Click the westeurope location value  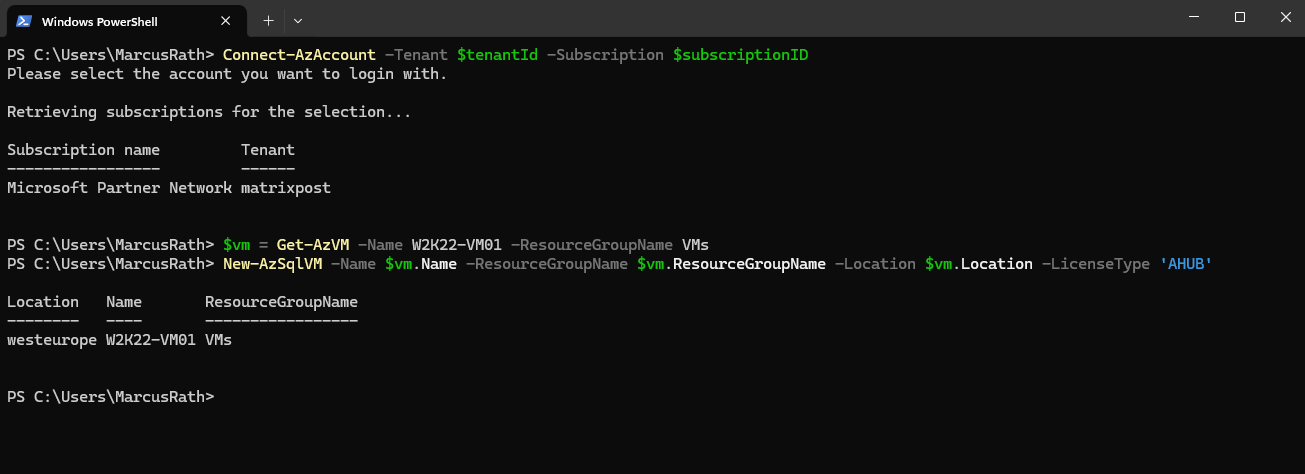52,340
